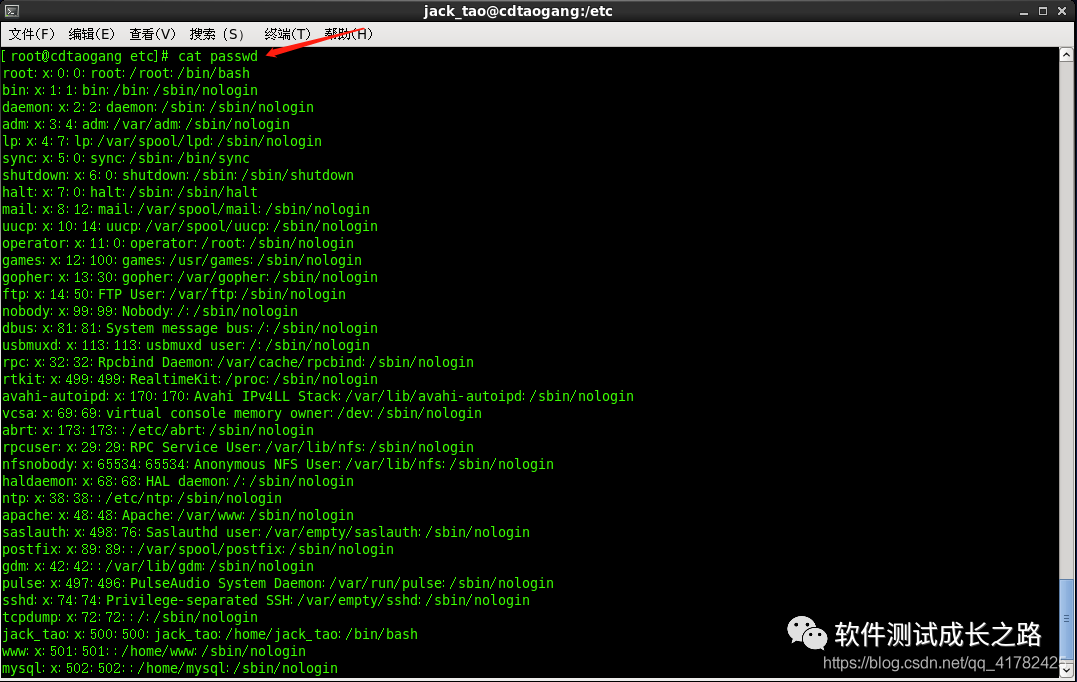Click the pulse PulseAudio System Daemon line
1077x682 pixels.
click(x=278, y=583)
